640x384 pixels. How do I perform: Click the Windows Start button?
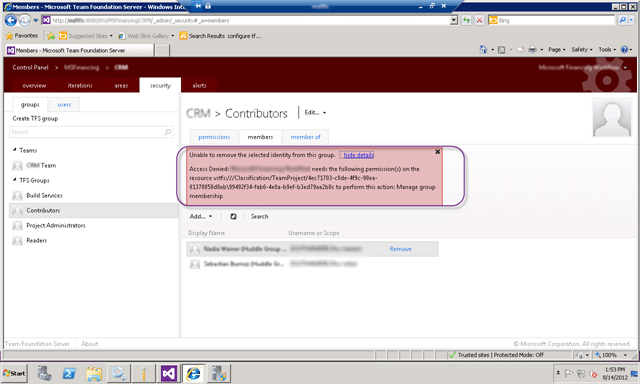click(x=14, y=373)
